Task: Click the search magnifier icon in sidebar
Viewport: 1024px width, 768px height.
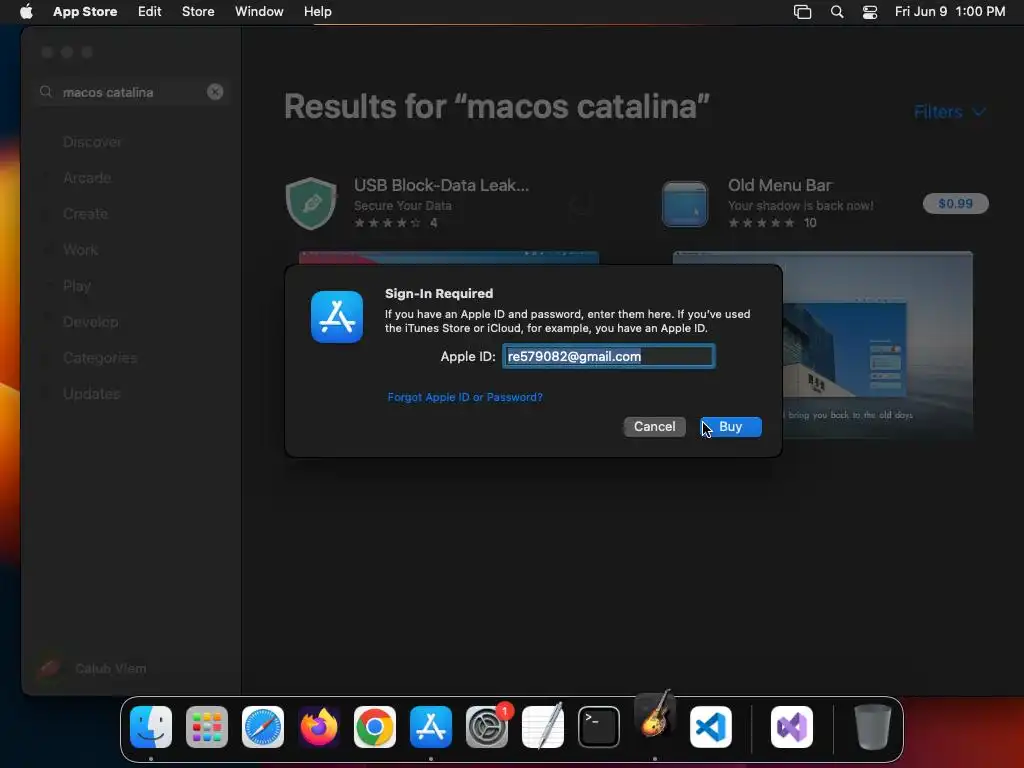Action: (x=46, y=92)
